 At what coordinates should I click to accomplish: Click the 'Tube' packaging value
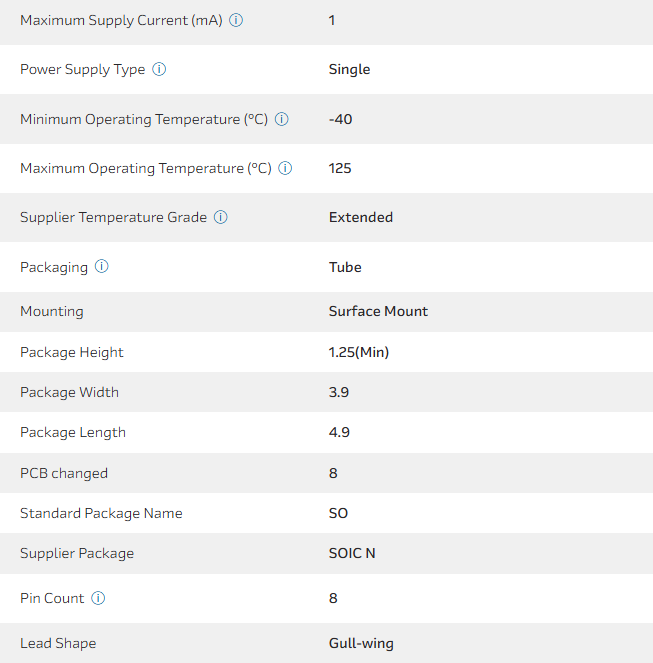[x=345, y=267]
